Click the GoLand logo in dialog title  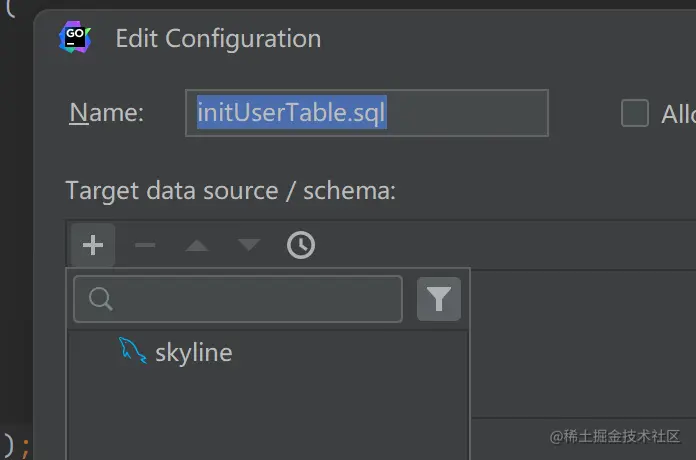click(75, 38)
